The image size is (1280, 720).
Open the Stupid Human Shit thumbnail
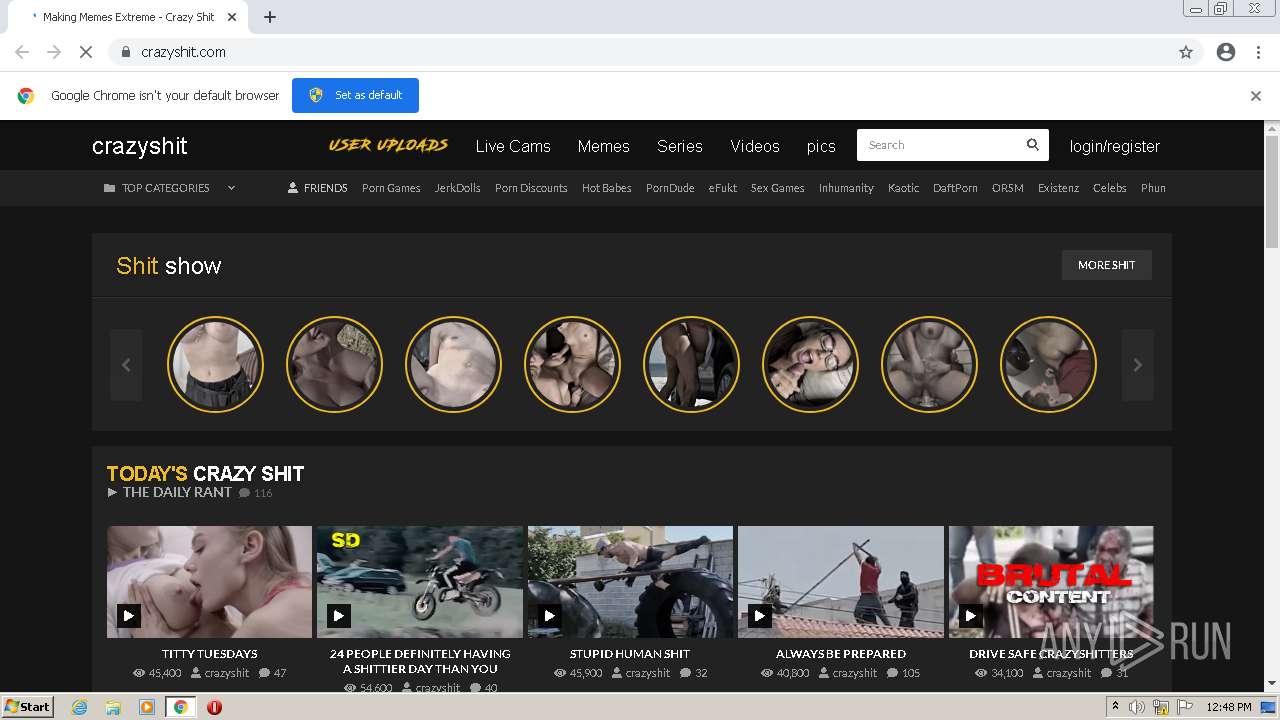pos(630,582)
